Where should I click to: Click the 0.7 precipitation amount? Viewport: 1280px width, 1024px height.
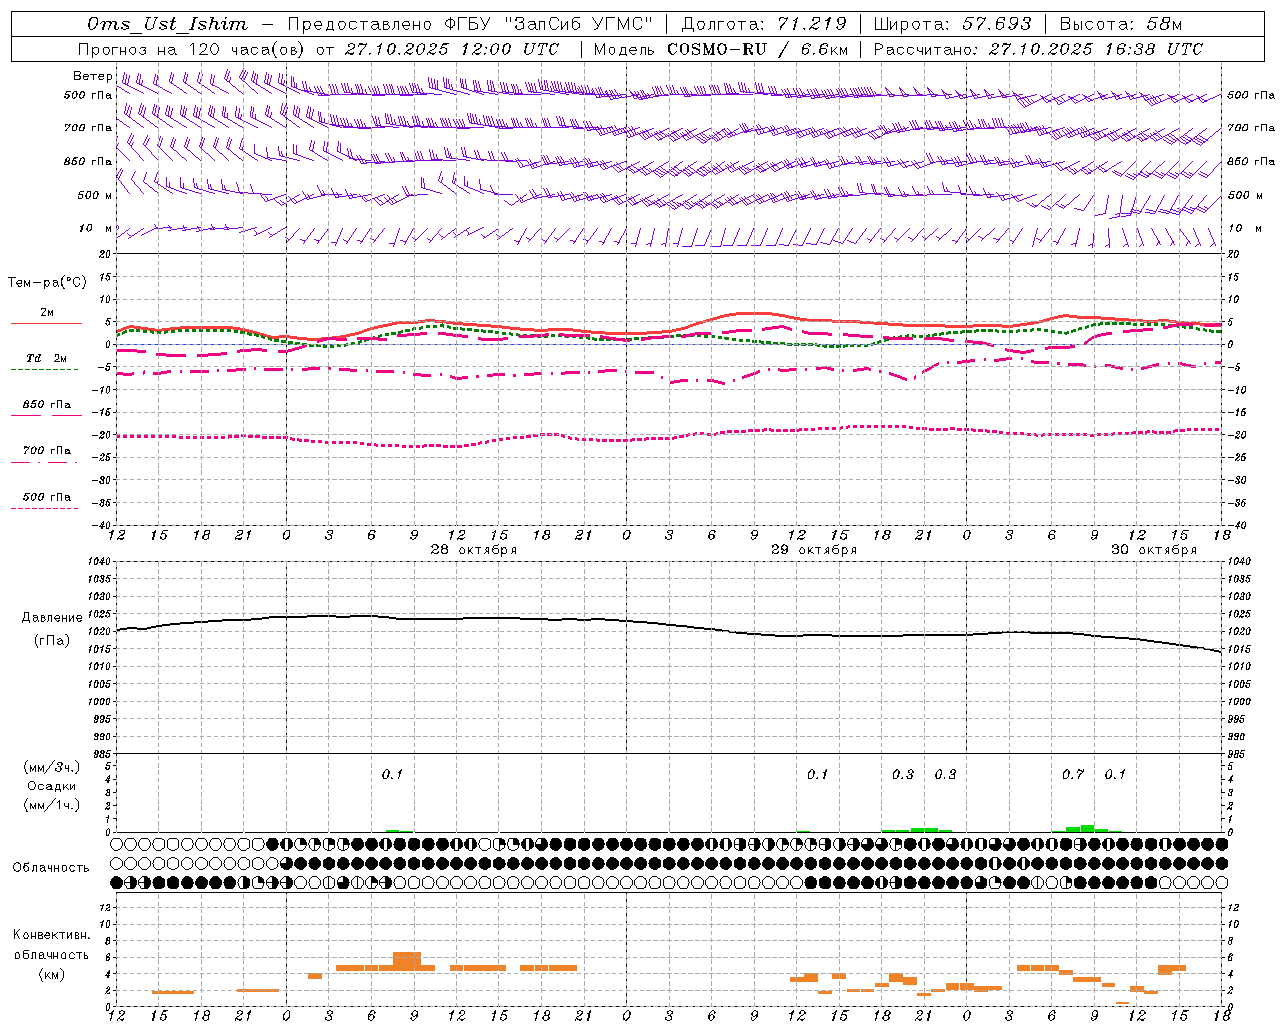[x=1073, y=774]
